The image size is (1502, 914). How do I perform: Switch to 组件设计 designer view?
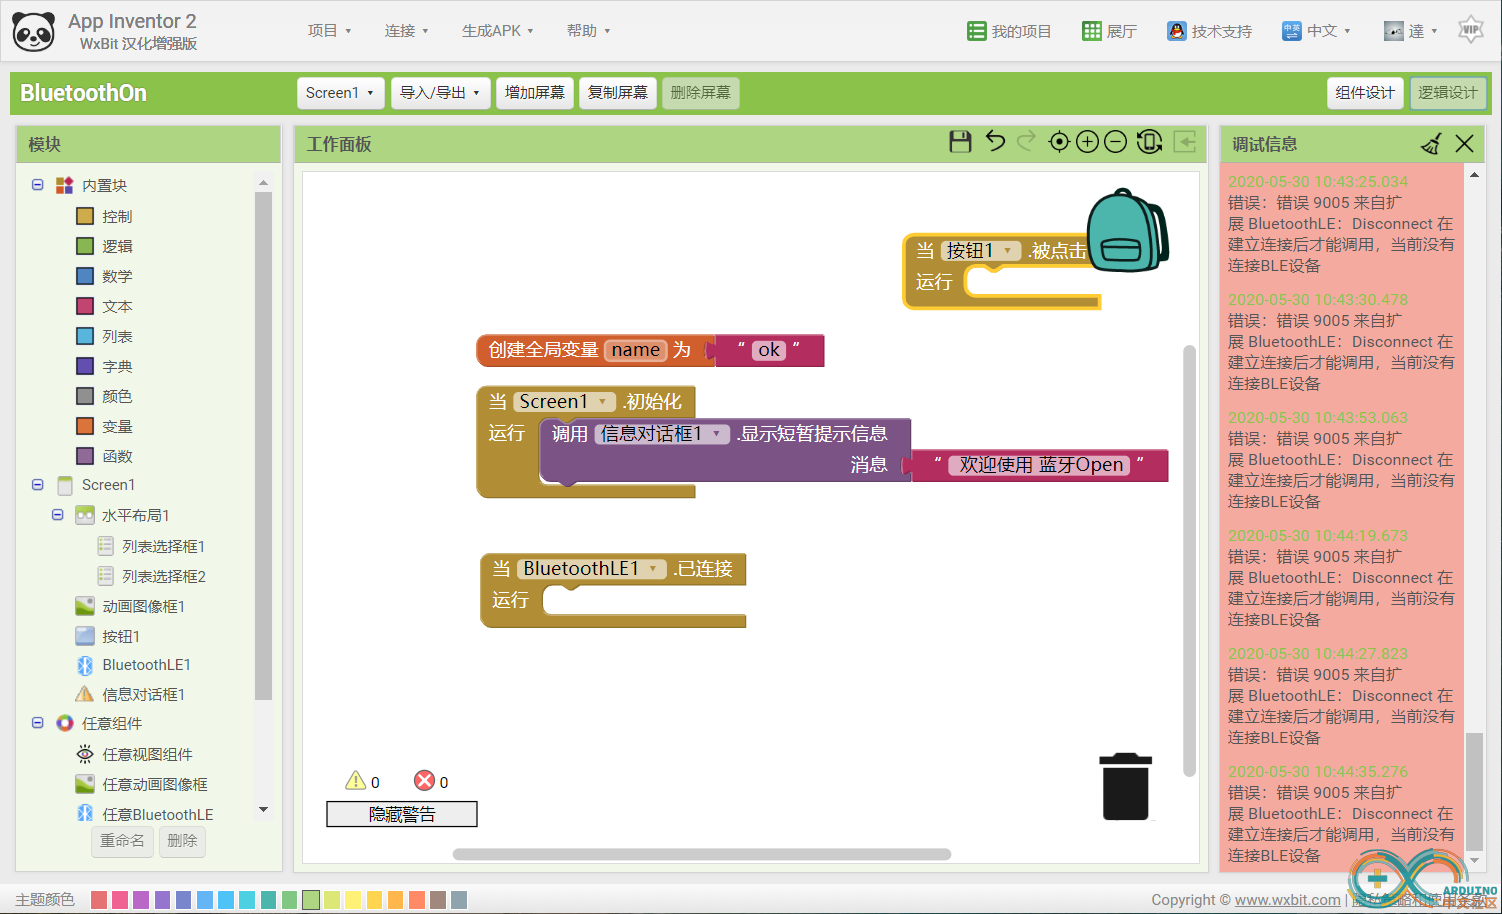[x=1365, y=93]
